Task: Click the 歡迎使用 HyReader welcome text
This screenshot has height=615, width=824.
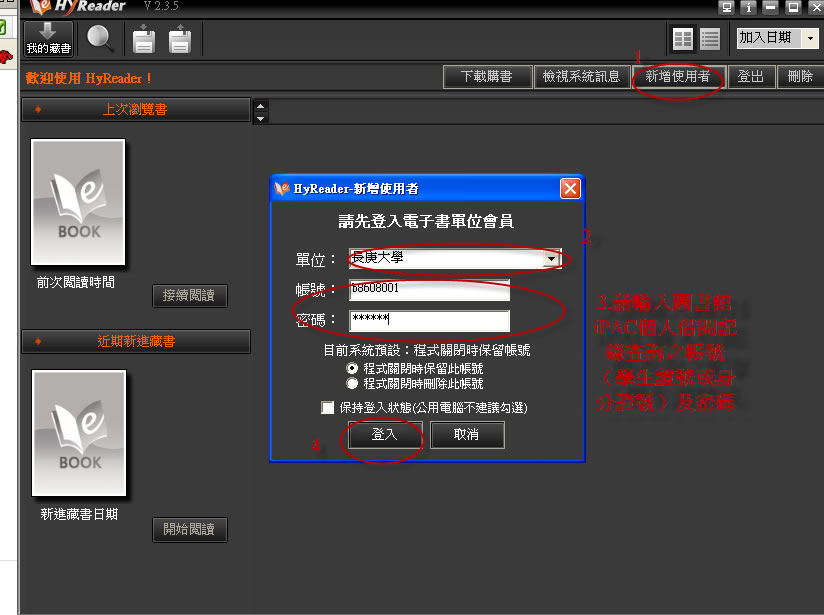Action: click(x=89, y=78)
